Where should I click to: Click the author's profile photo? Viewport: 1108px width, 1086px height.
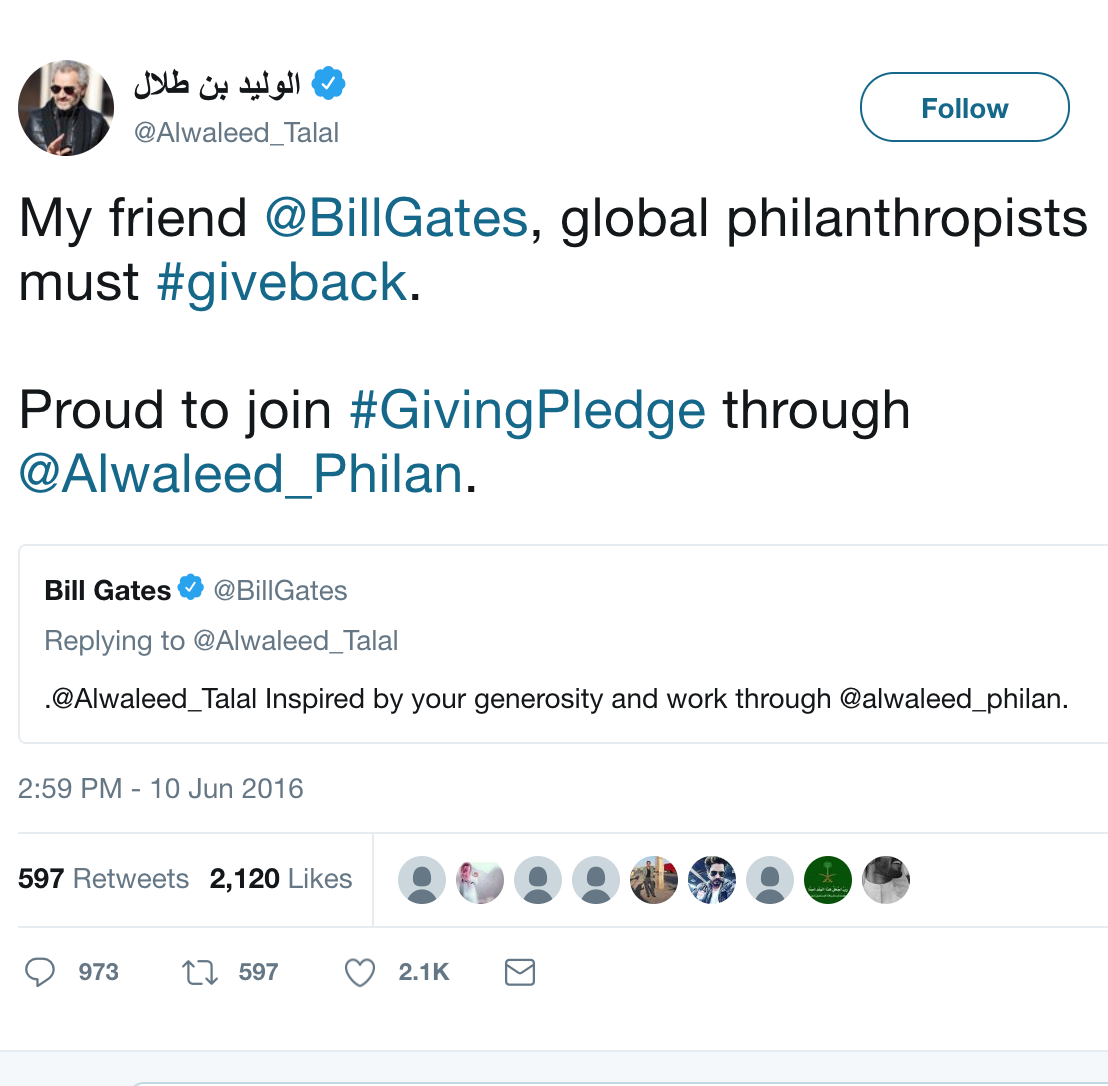[x=66, y=108]
